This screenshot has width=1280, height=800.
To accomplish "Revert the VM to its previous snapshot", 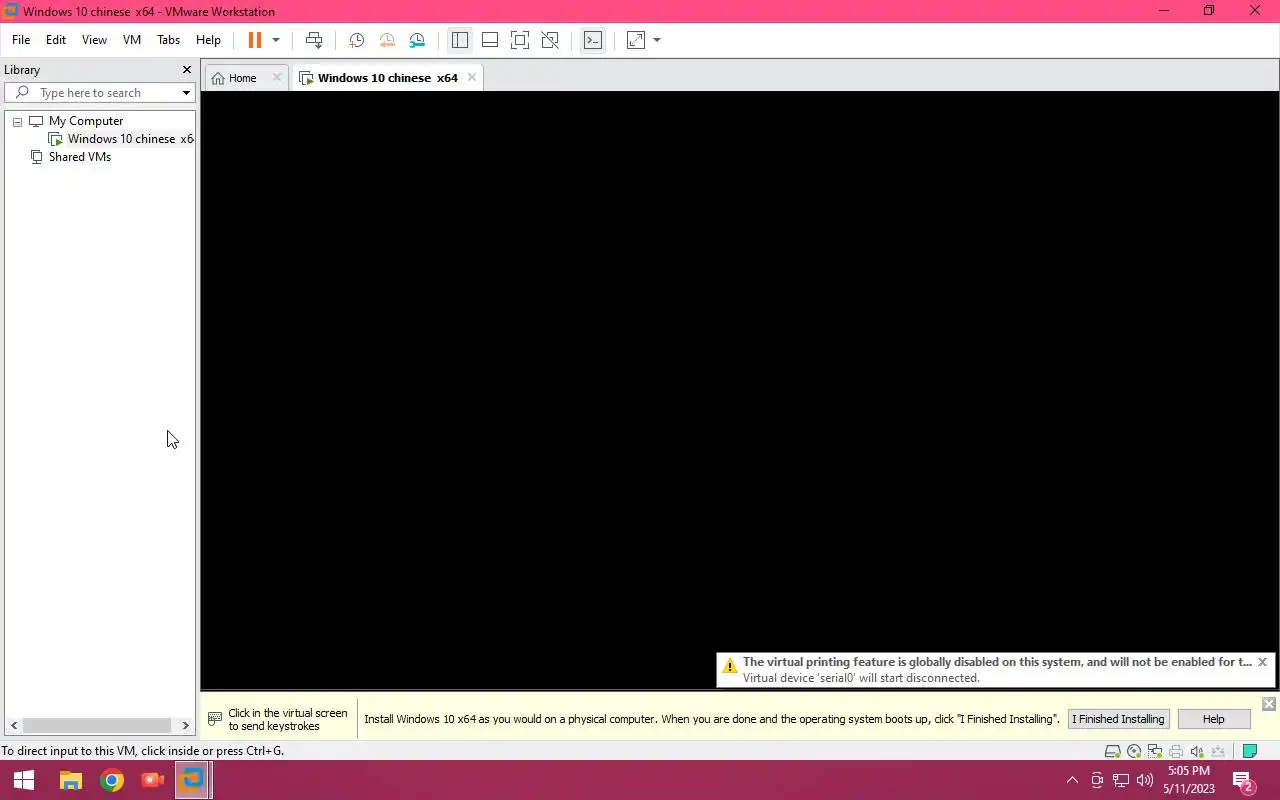I will click(x=387, y=40).
